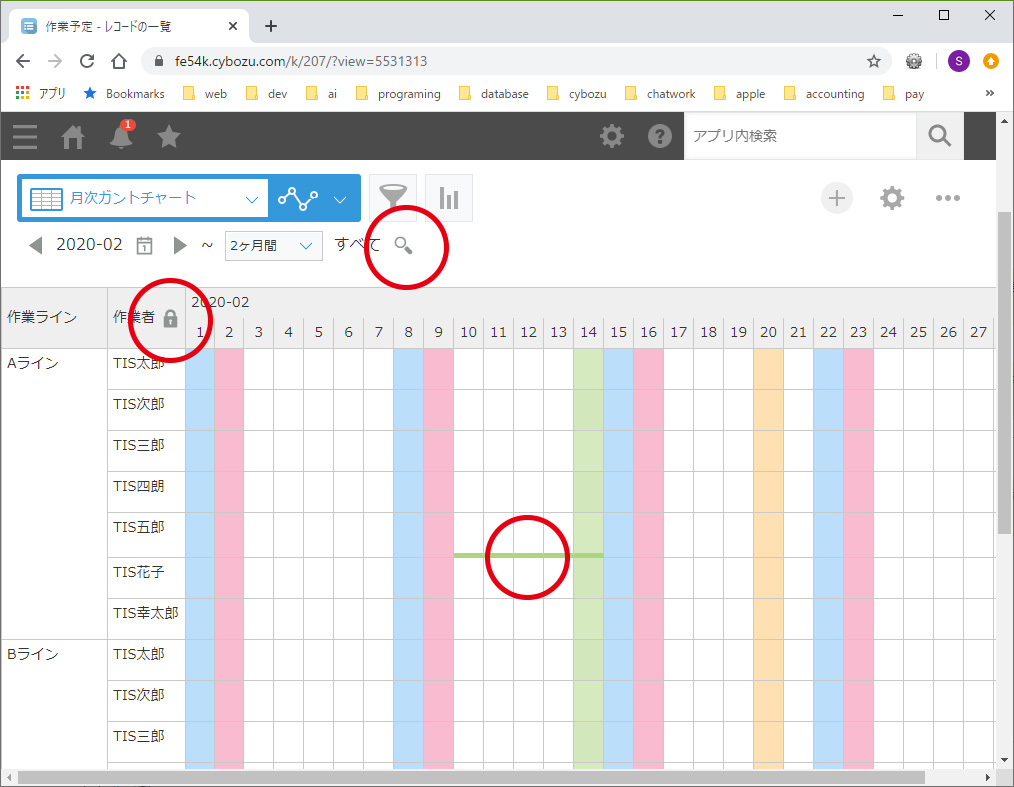Click day 20 column header

[x=768, y=332]
